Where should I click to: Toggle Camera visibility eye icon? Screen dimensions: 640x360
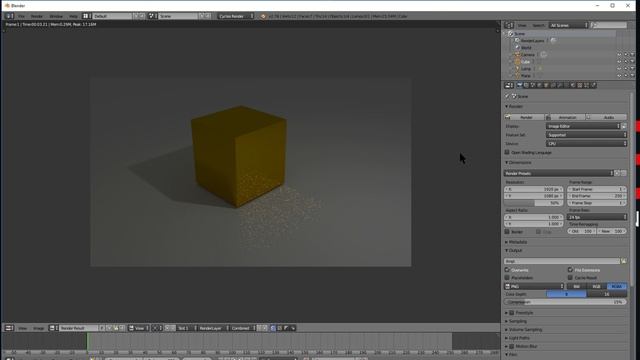coord(619,55)
